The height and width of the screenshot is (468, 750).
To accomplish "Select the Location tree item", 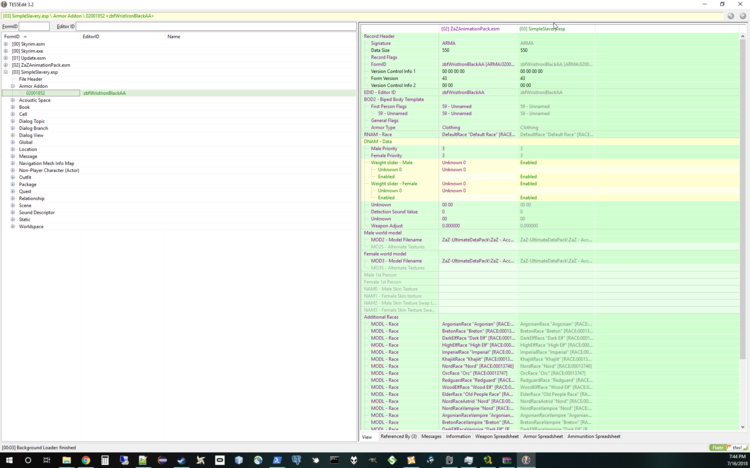I will [x=28, y=149].
